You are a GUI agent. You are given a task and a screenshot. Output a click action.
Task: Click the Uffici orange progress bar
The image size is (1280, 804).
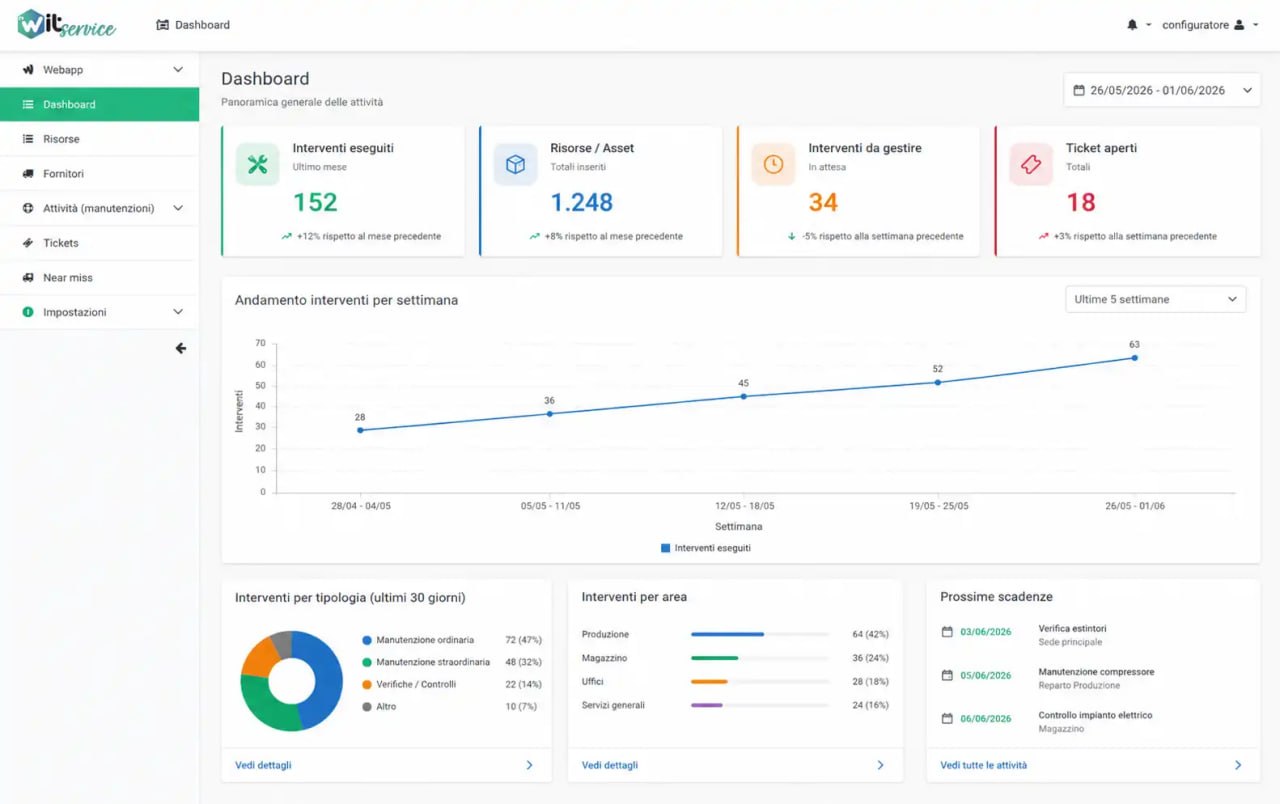709,681
